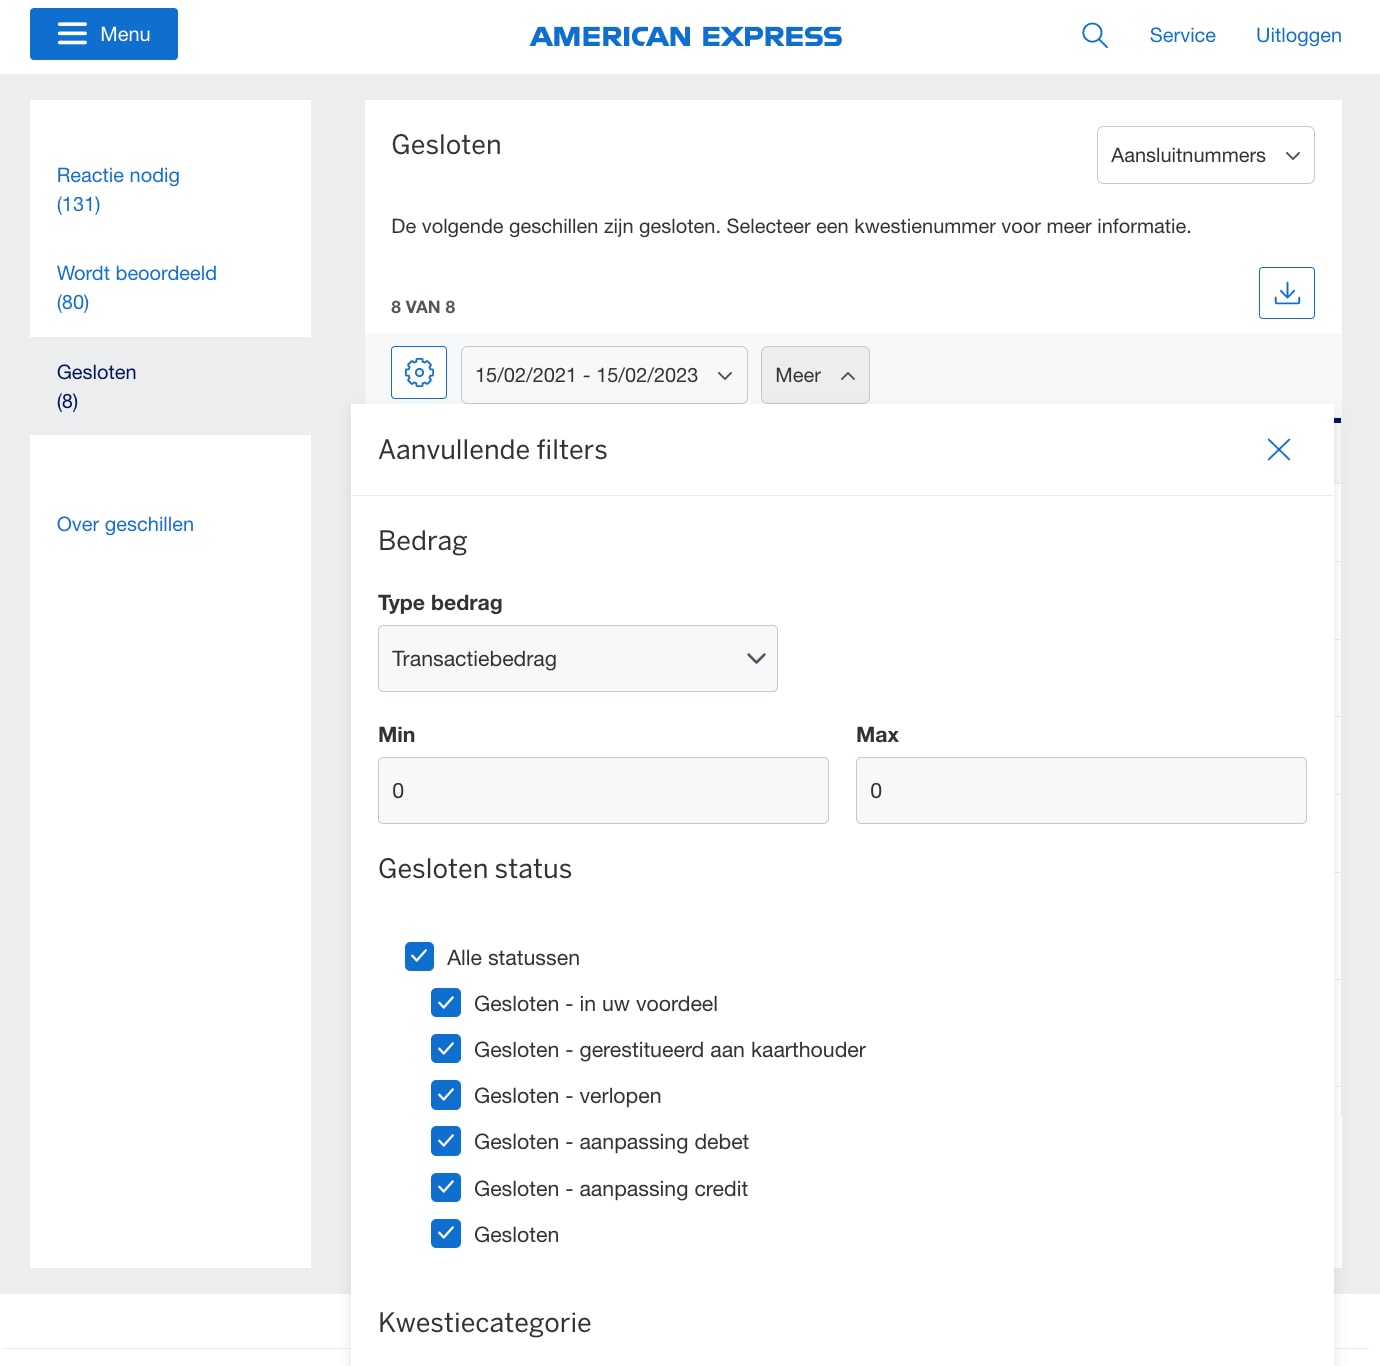Open the filter settings gear icon
Screen dimensions: 1380x1366
[418, 373]
